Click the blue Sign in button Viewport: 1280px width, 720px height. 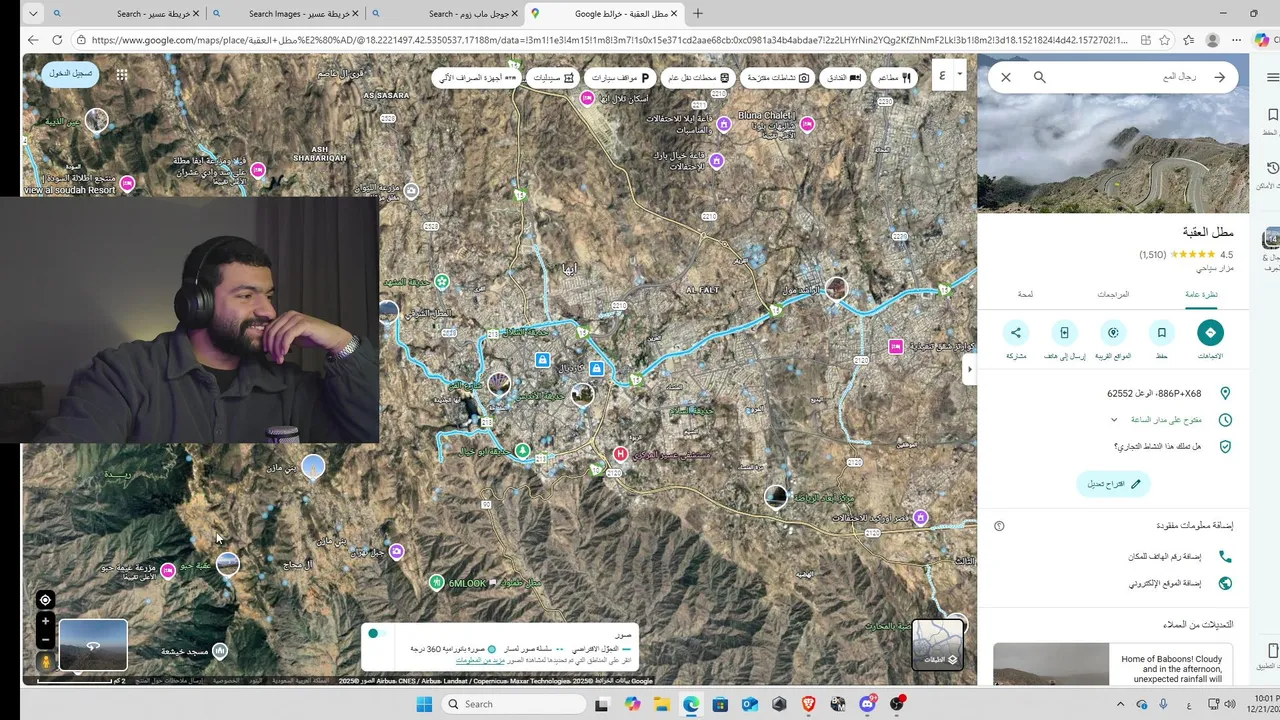(x=70, y=74)
